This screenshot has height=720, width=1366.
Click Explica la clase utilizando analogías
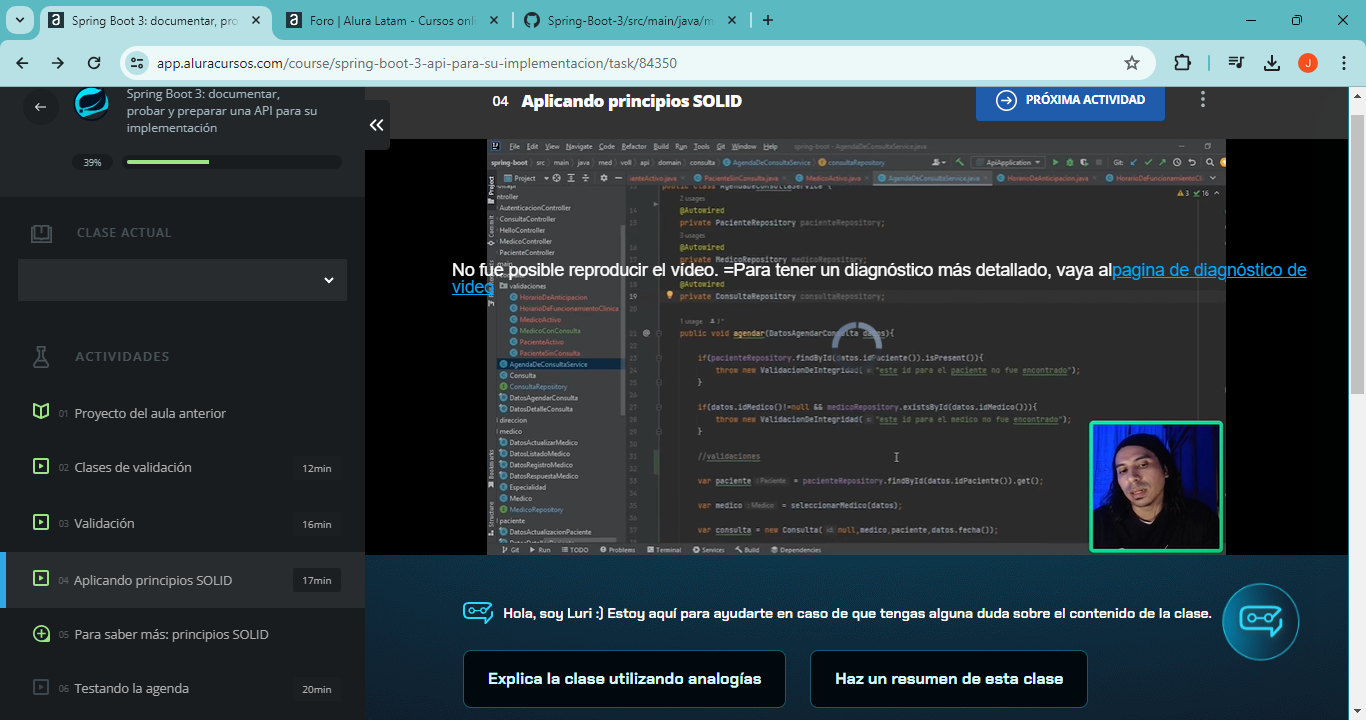point(624,679)
